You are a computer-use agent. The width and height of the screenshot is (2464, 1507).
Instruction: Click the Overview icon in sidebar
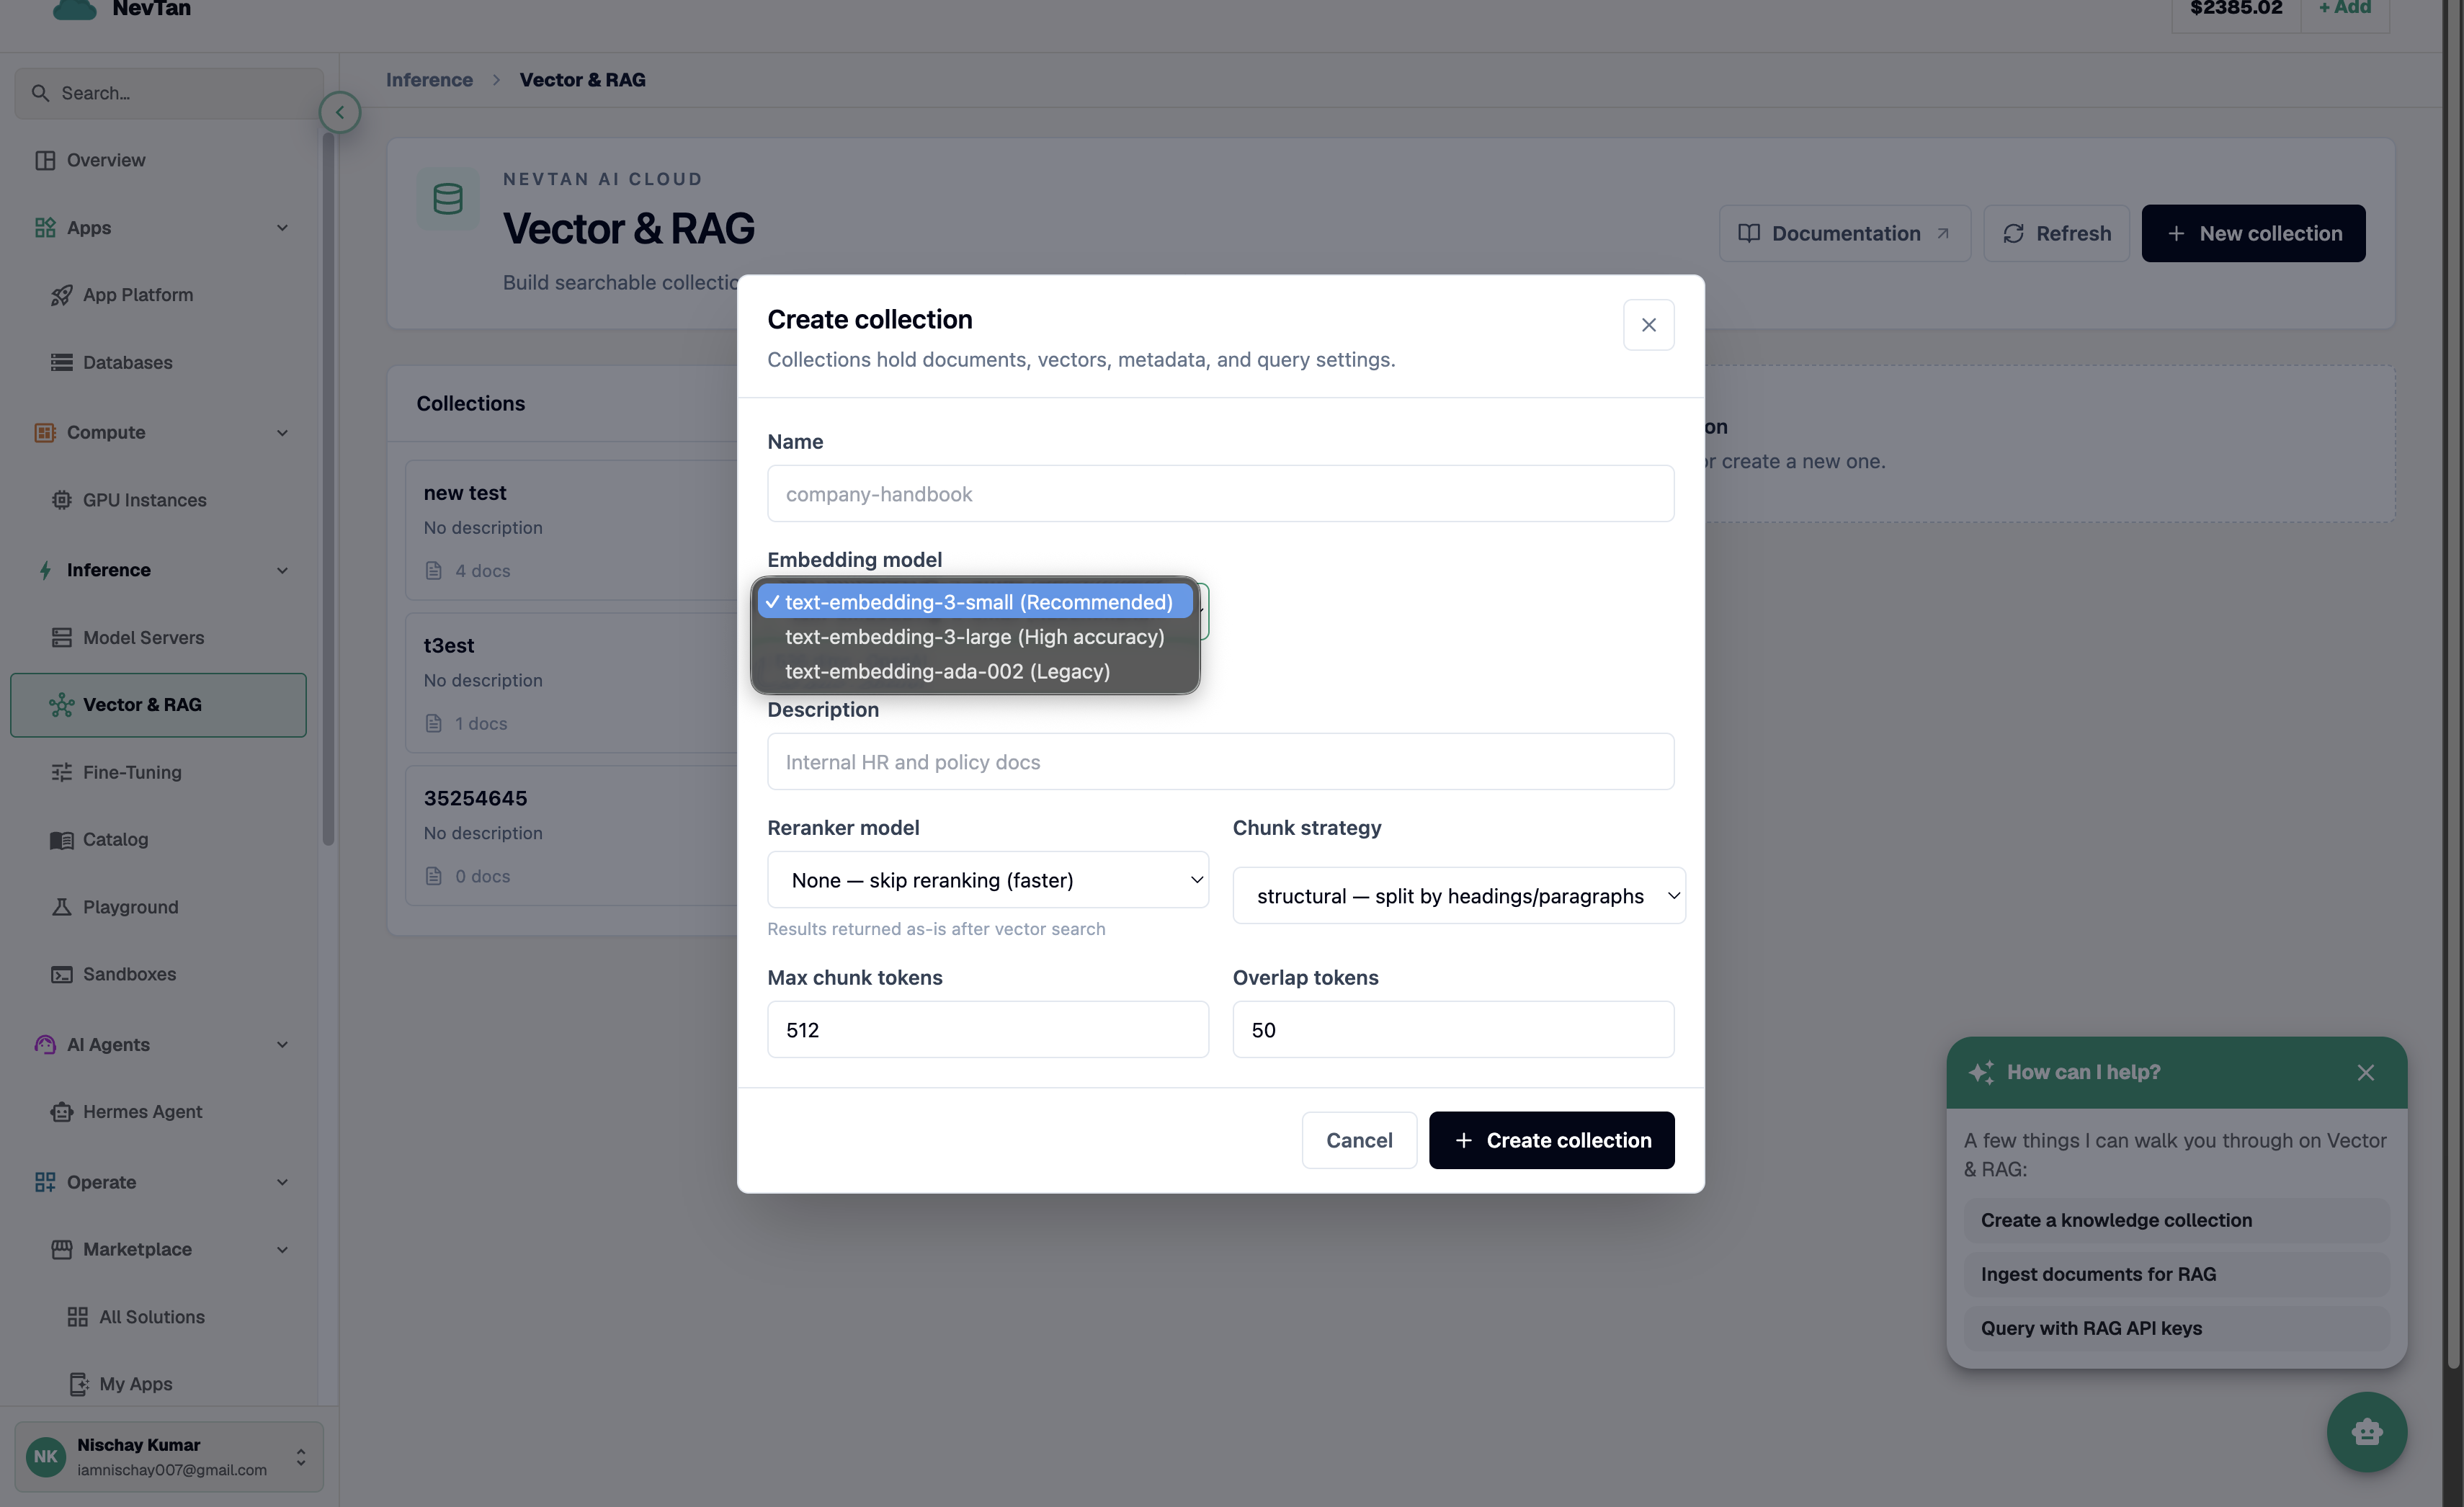45,160
